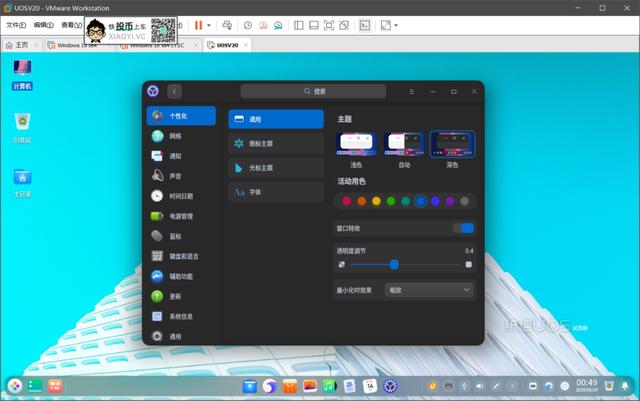The height and width of the screenshot is (401, 640).
Task: Click the back arrow in settings titlebar
Action: 175,91
